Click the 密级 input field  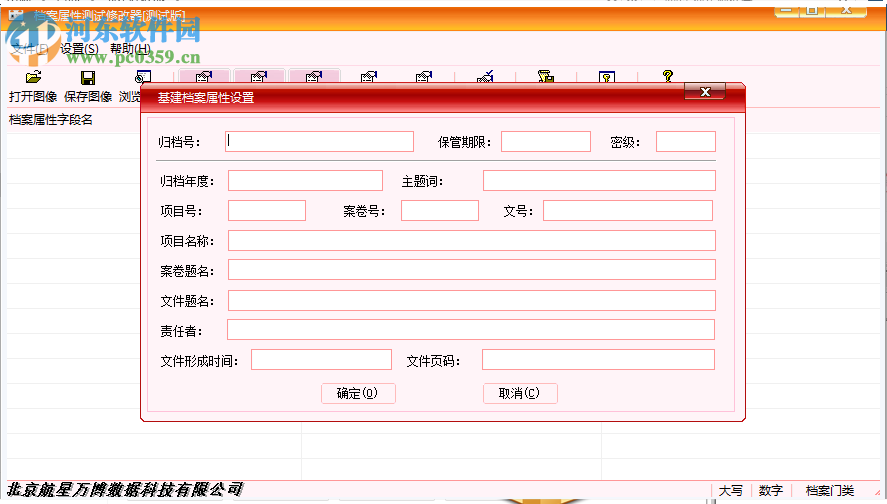pyautogui.click(x=686, y=141)
